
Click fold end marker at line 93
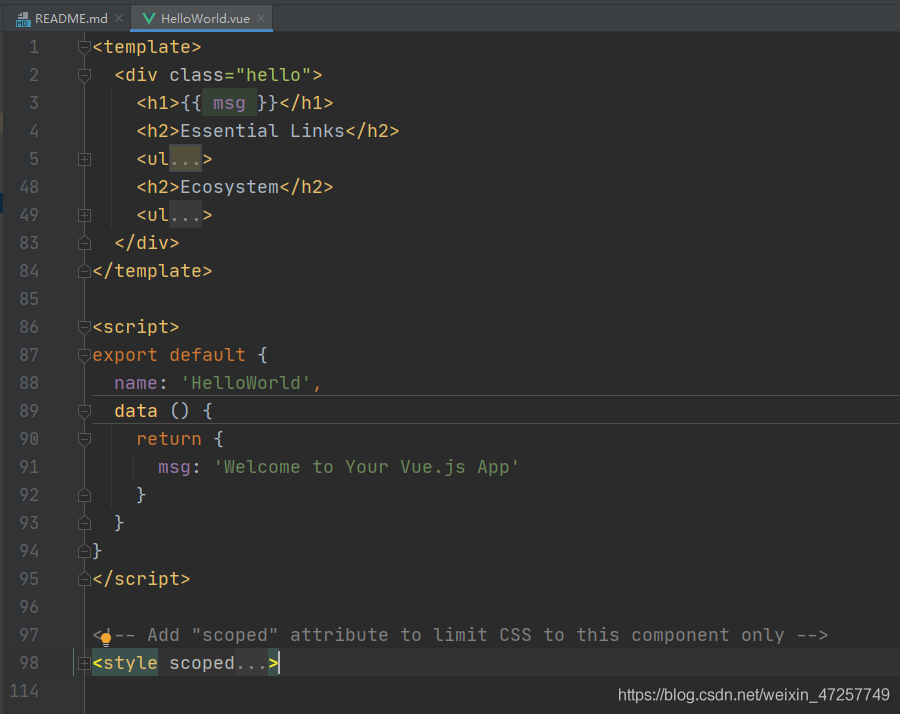click(x=84, y=523)
